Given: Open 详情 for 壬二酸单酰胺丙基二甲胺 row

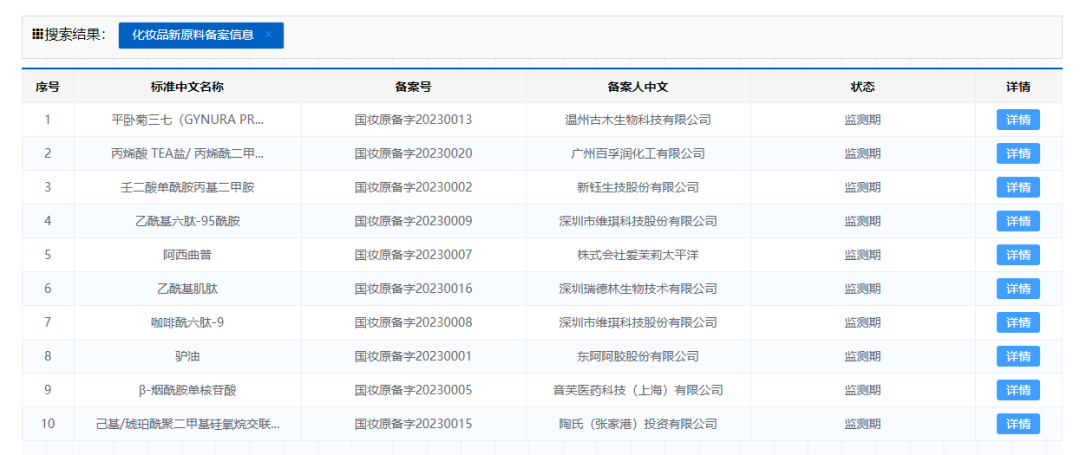Looking at the screenshot, I should (1018, 187).
